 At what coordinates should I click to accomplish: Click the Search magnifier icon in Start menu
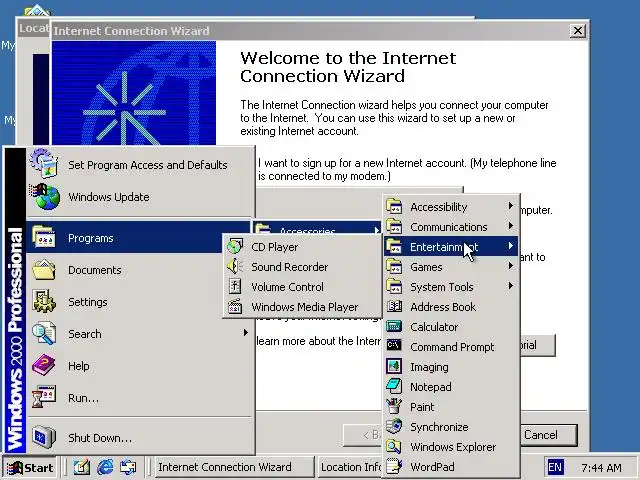44,333
